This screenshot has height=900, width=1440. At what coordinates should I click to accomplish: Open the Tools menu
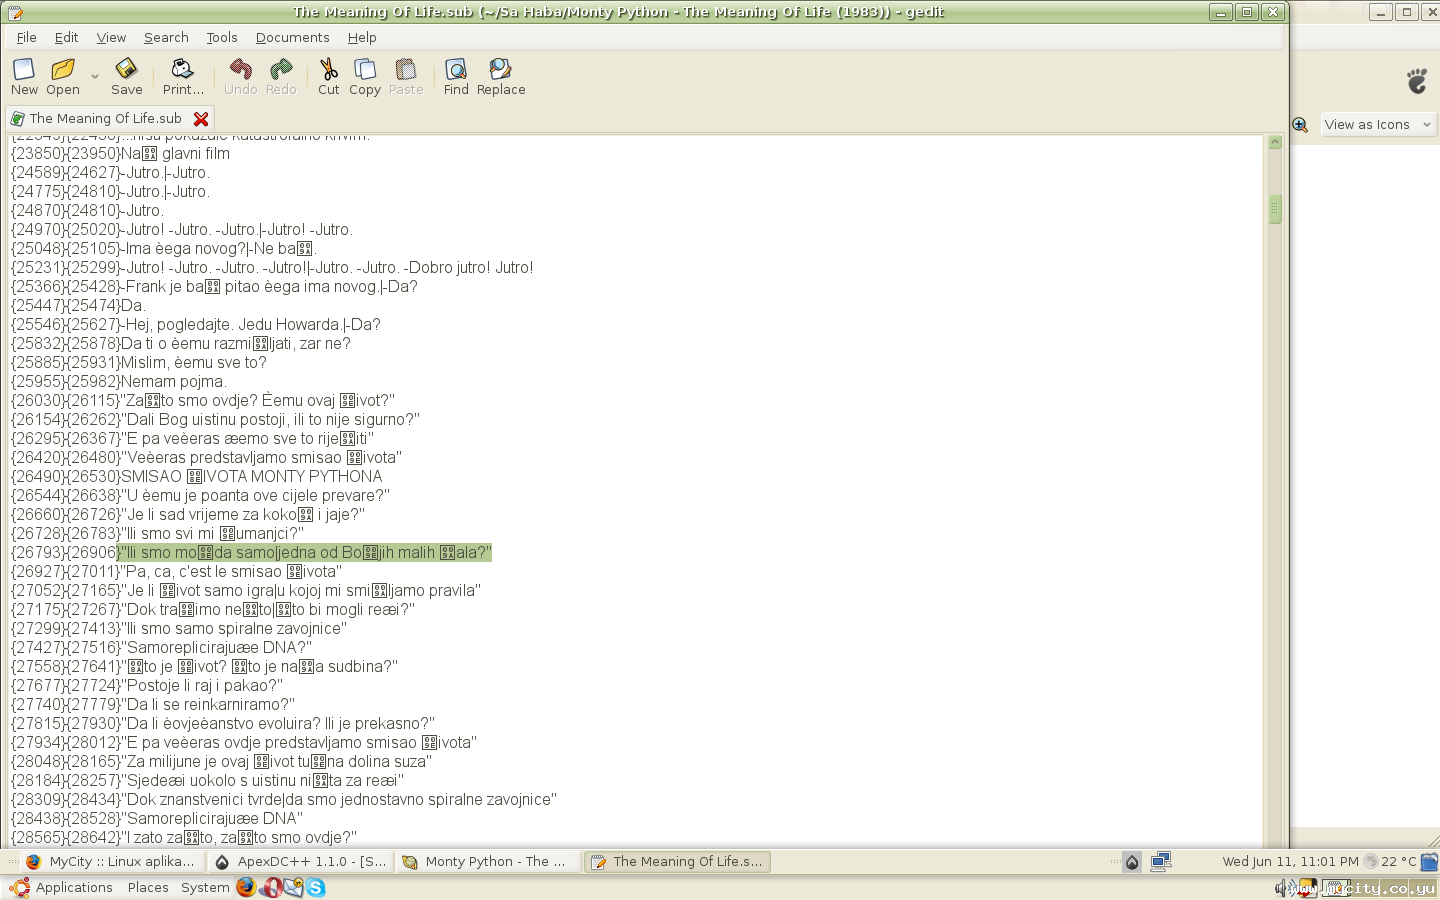click(222, 37)
